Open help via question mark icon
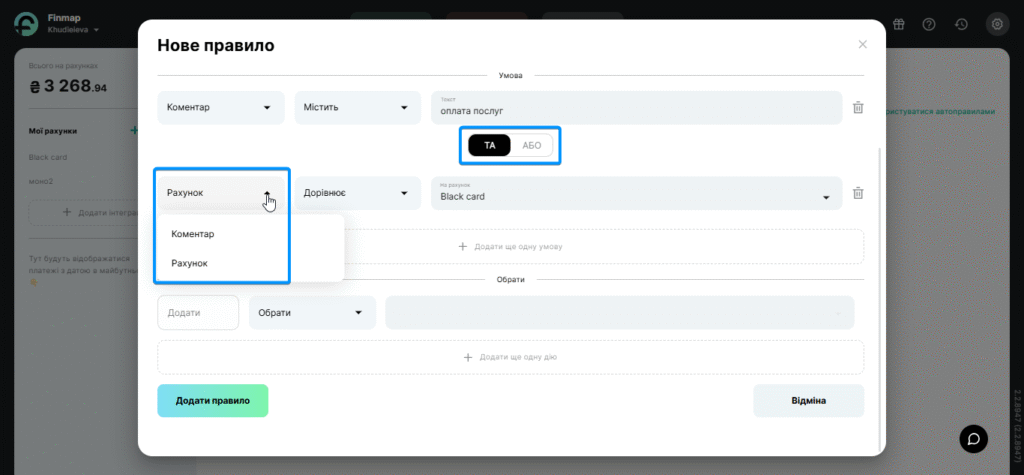Image resolution: width=1024 pixels, height=475 pixels. coord(929,24)
